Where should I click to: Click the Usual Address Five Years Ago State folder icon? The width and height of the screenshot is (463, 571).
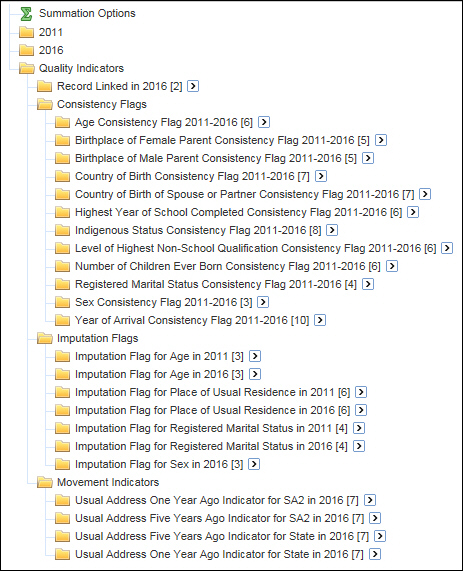[62, 536]
